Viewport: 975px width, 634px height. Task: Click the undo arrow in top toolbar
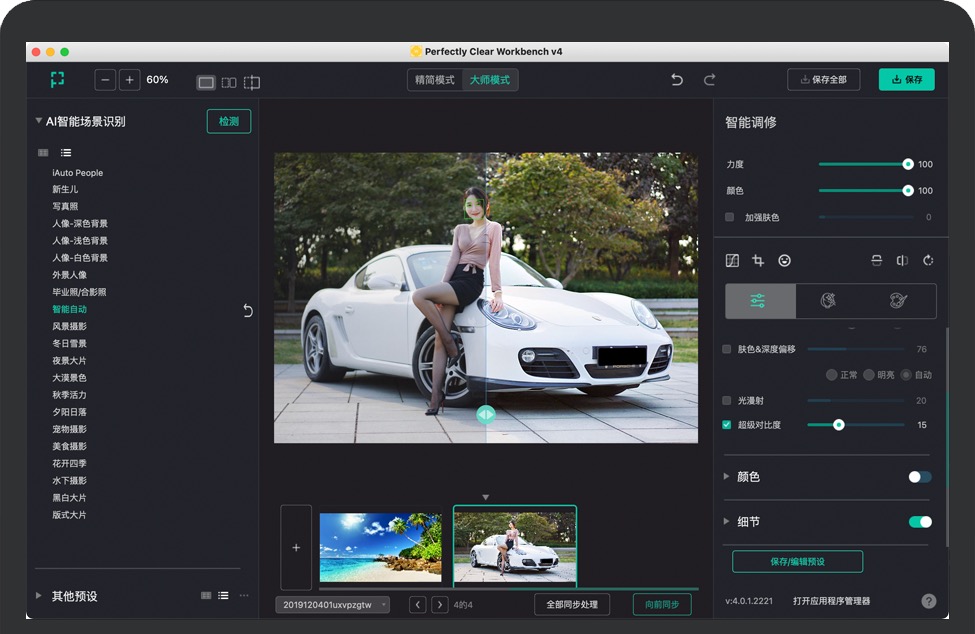[x=677, y=80]
